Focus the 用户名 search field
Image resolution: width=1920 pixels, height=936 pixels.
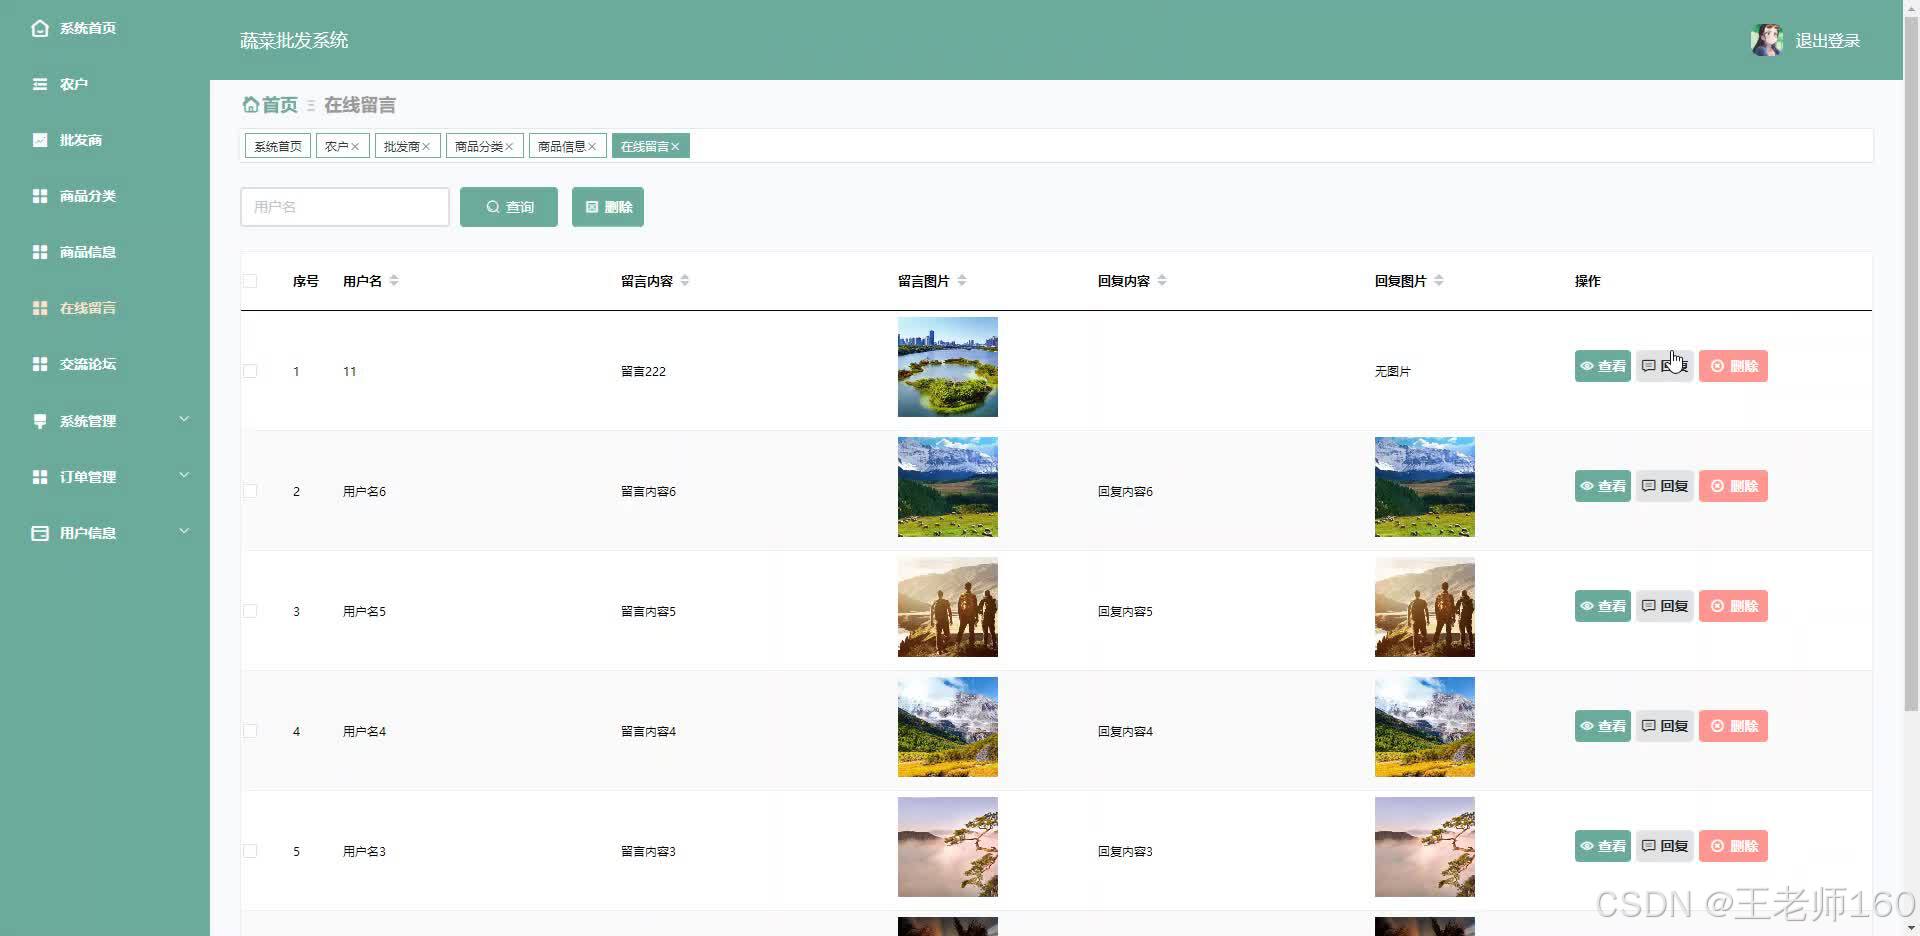pos(345,207)
